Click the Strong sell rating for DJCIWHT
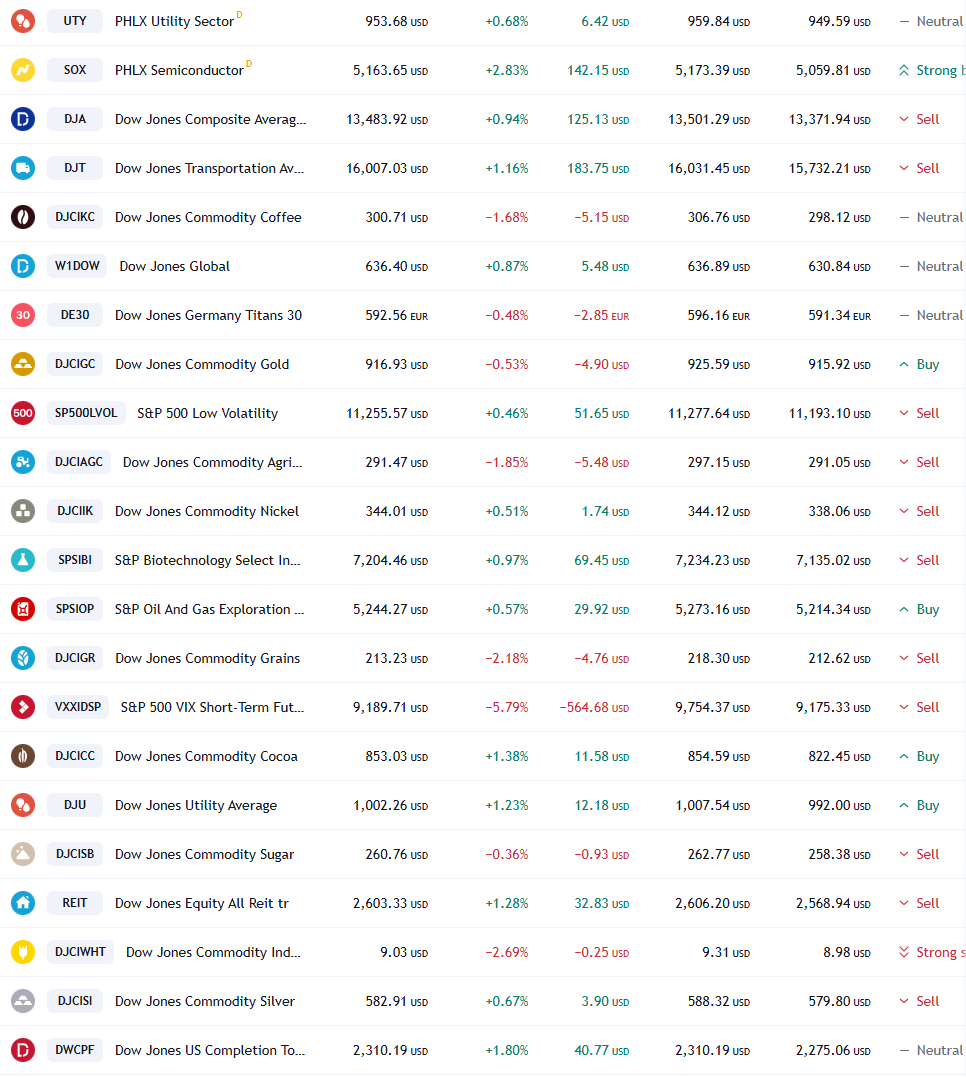 (932, 952)
